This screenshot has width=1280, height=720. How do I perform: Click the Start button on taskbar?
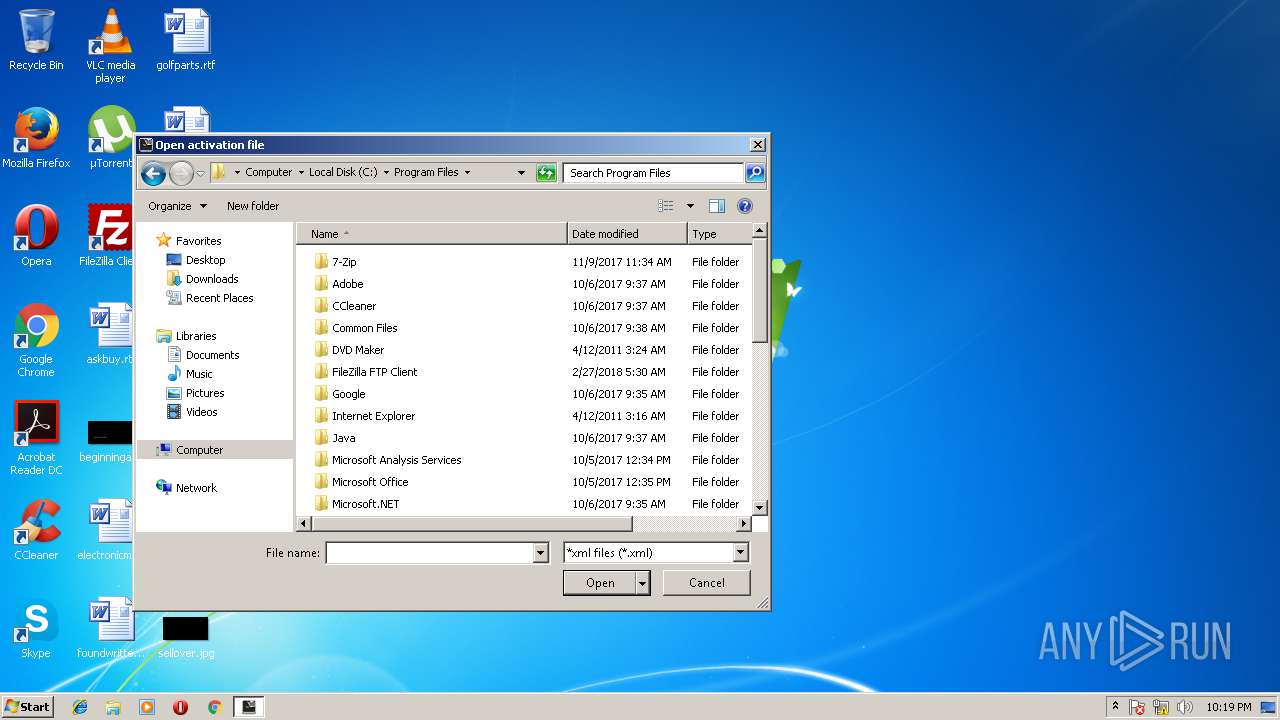coord(27,707)
